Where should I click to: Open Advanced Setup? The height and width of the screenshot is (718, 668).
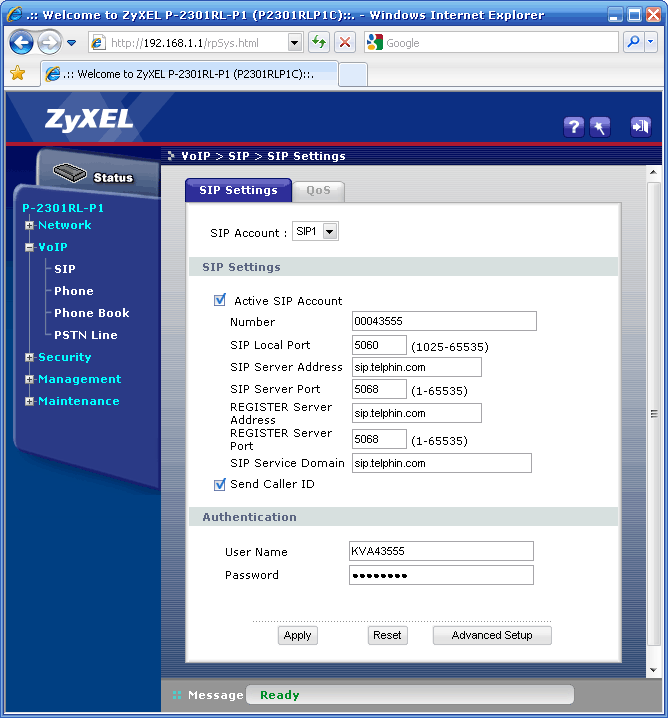[x=492, y=635]
